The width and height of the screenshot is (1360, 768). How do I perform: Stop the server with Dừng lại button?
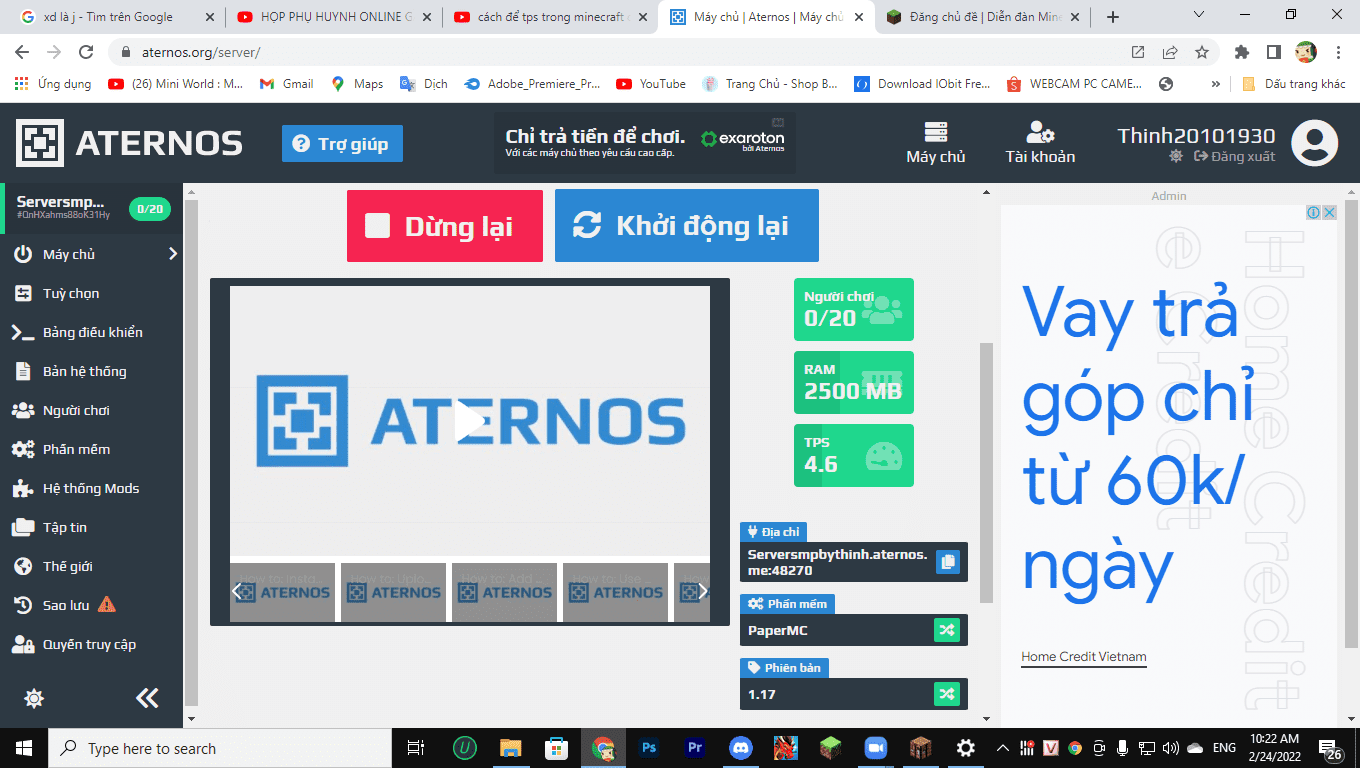click(445, 226)
